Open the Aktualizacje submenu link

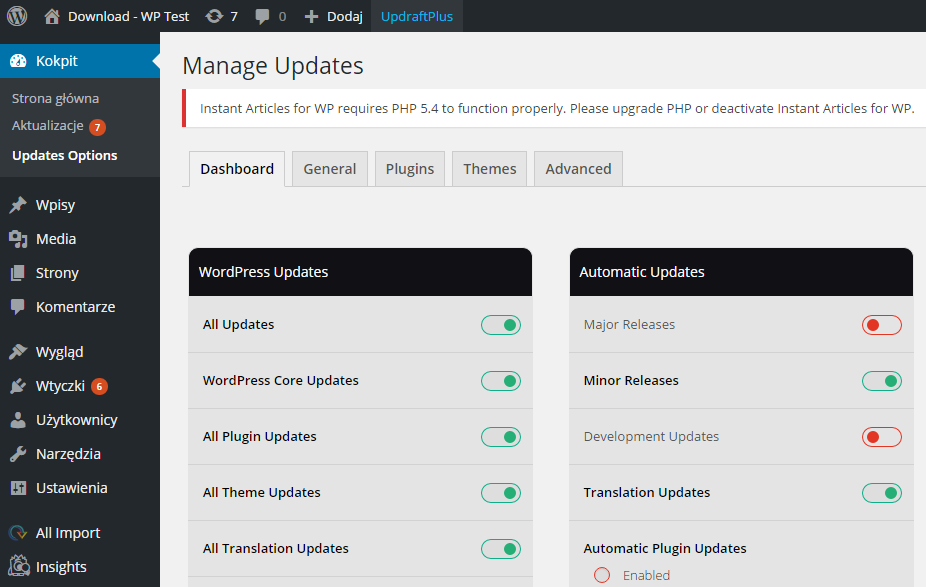(x=48, y=126)
